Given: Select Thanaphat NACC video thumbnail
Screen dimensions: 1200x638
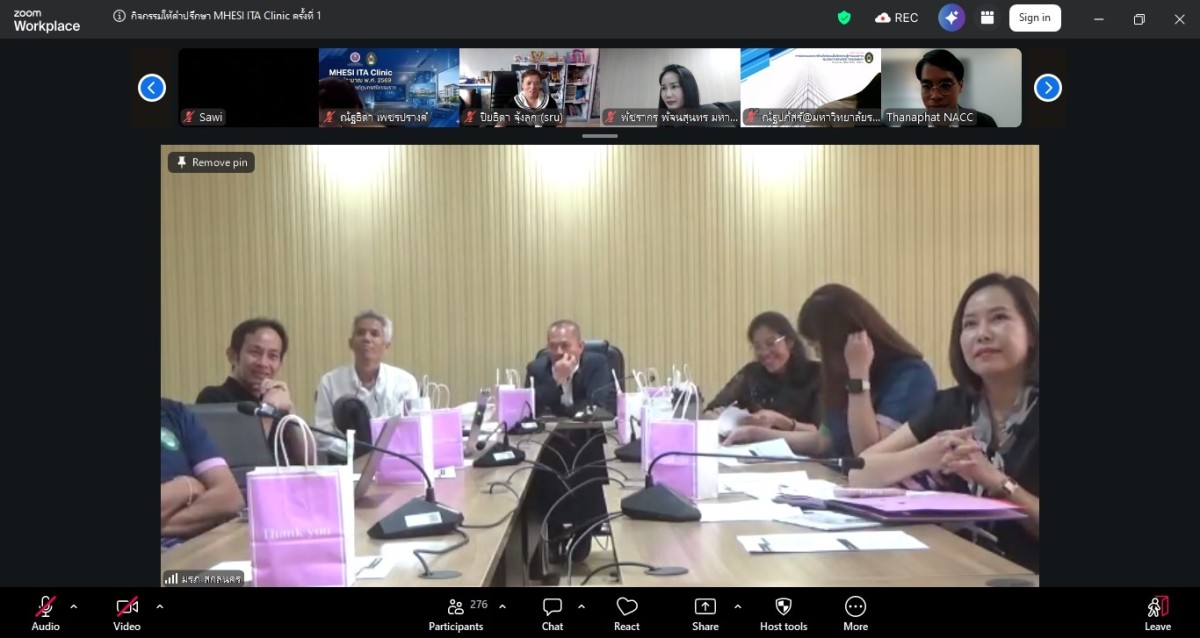Looking at the screenshot, I should point(951,88).
